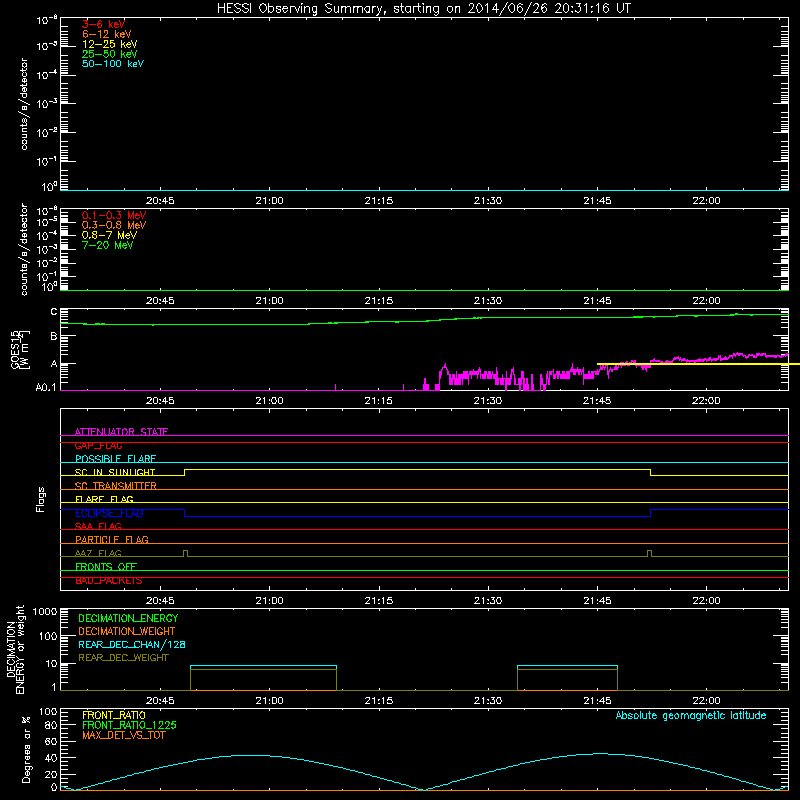The height and width of the screenshot is (800, 800).
Task: Click the PARTICLE_FLAG label
Action: [x=112, y=539]
